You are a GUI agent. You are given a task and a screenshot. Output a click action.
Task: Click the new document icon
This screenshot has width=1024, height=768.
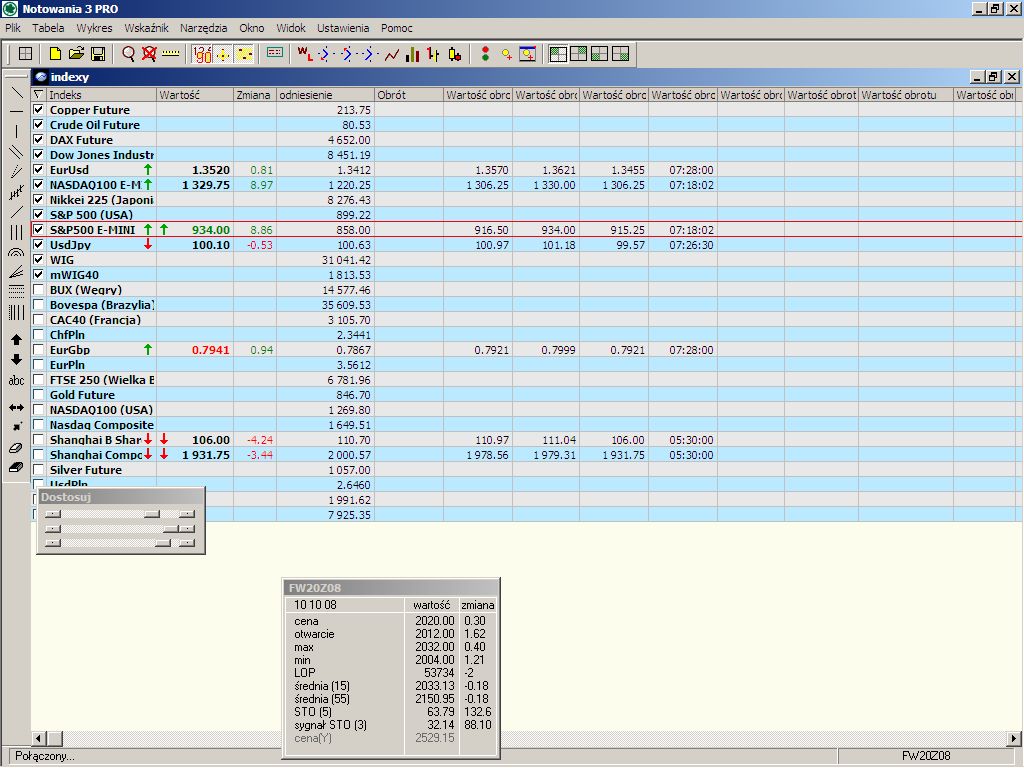[55, 54]
